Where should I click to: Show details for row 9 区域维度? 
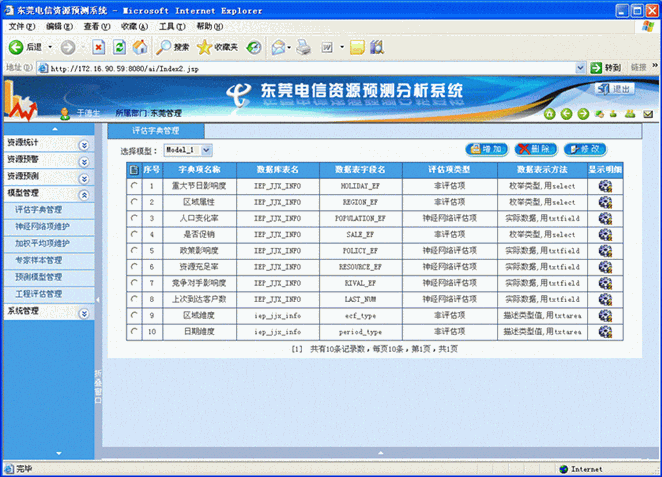(605, 316)
